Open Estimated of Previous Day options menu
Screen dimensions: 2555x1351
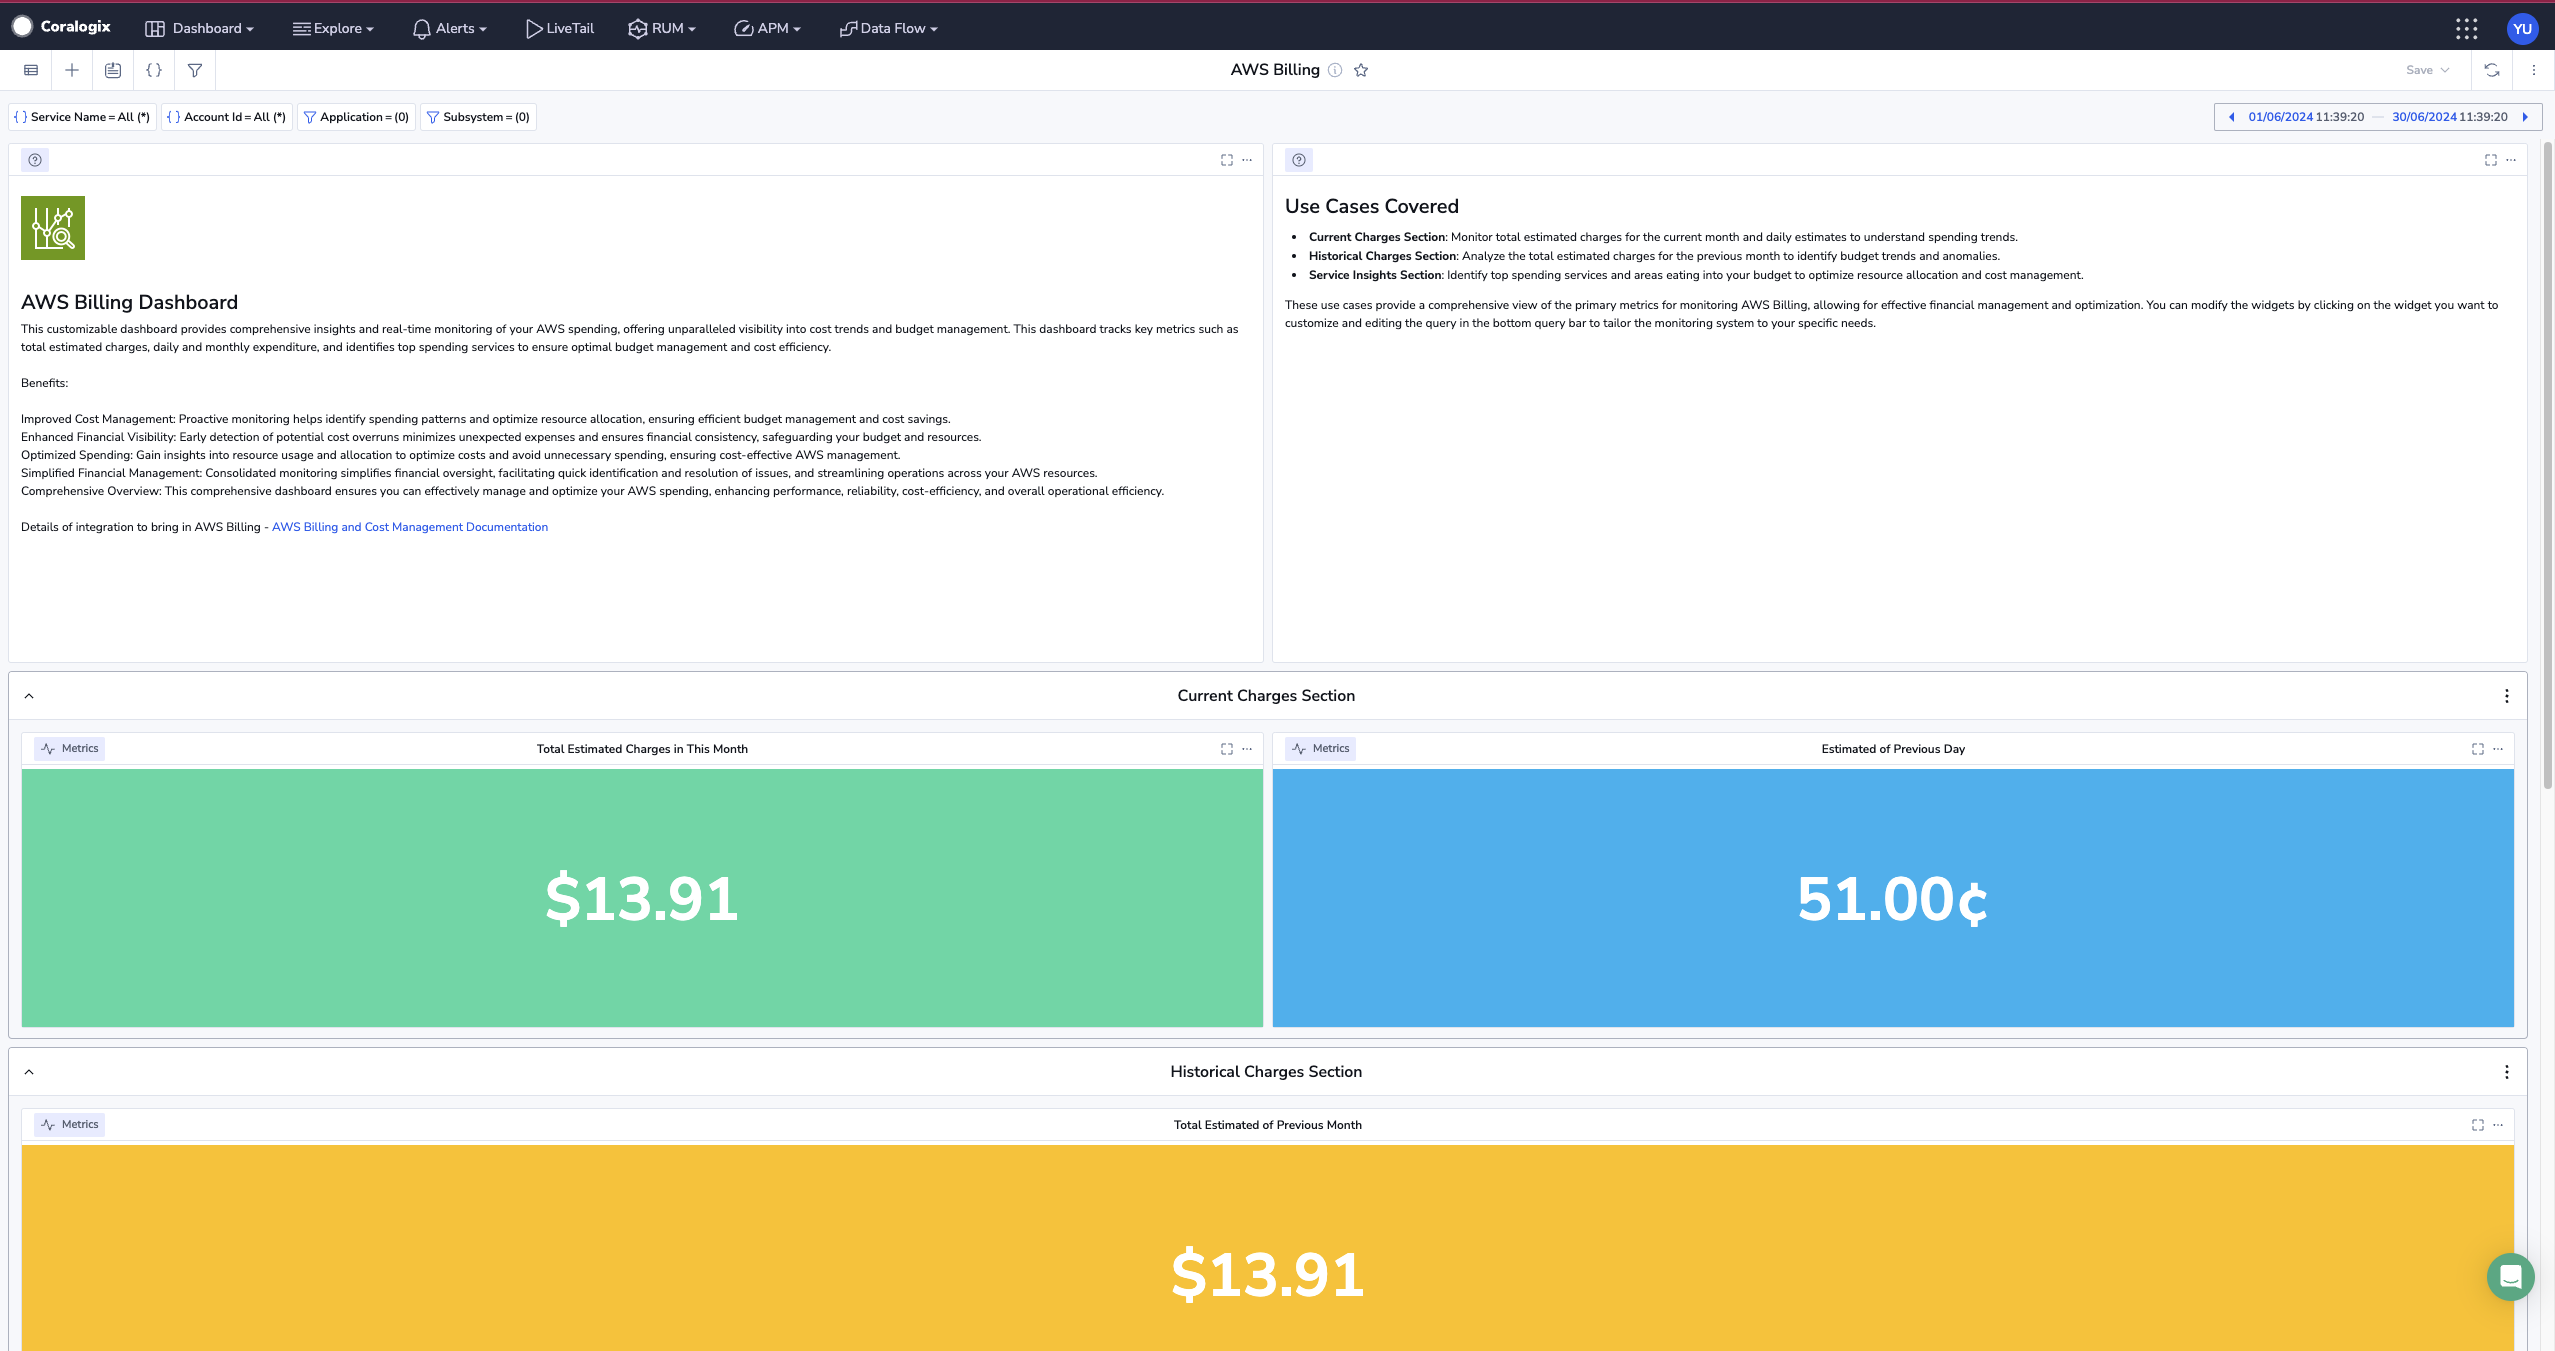2498,749
